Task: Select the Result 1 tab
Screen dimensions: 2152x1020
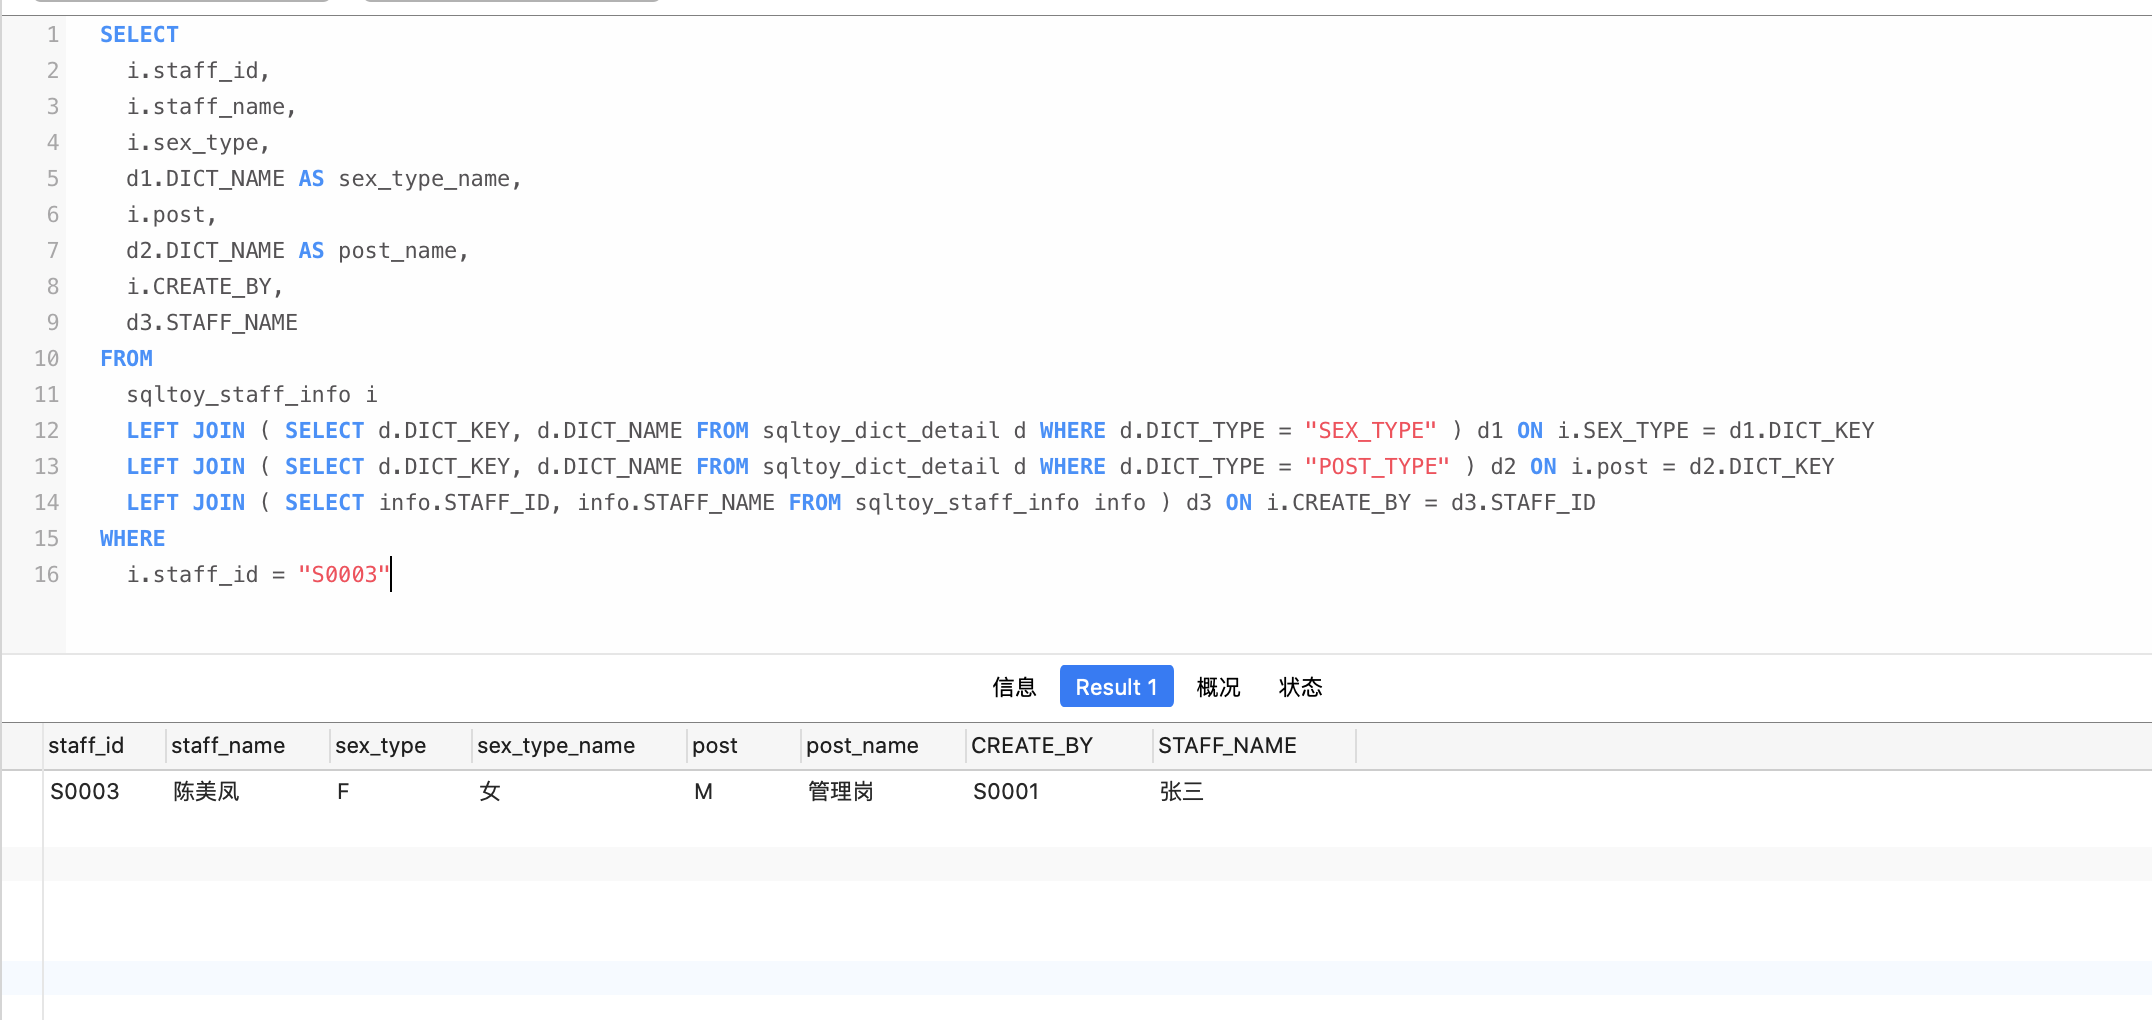Action: coord(1116,687)
